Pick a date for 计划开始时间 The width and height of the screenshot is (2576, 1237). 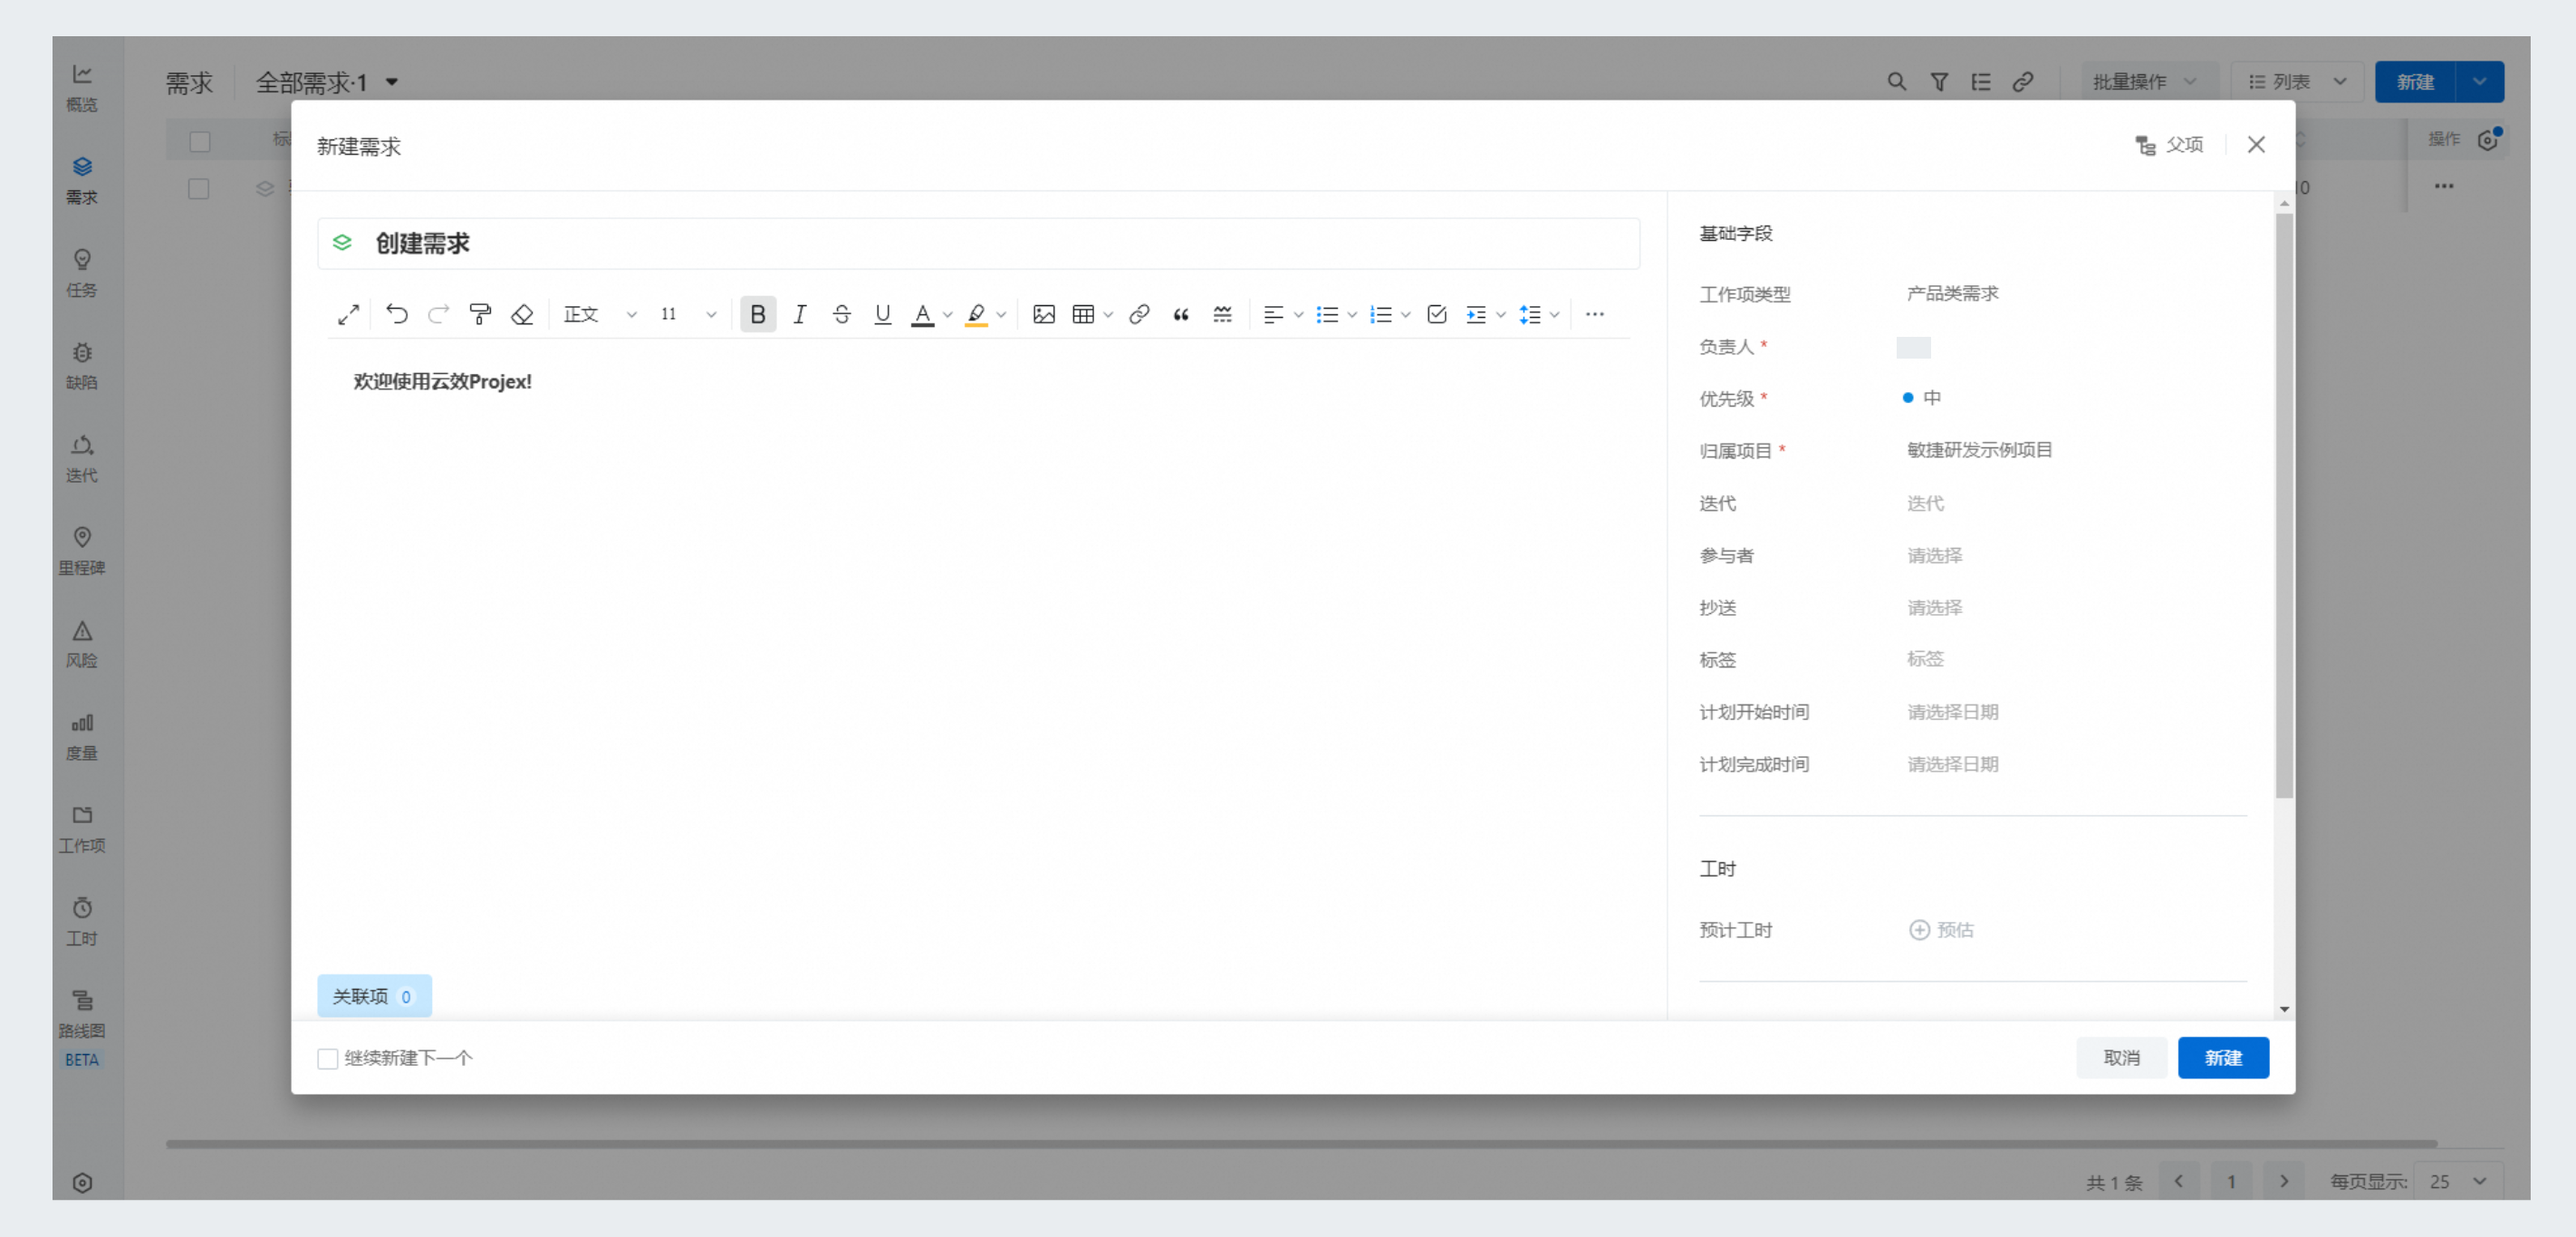point(1952,712)
